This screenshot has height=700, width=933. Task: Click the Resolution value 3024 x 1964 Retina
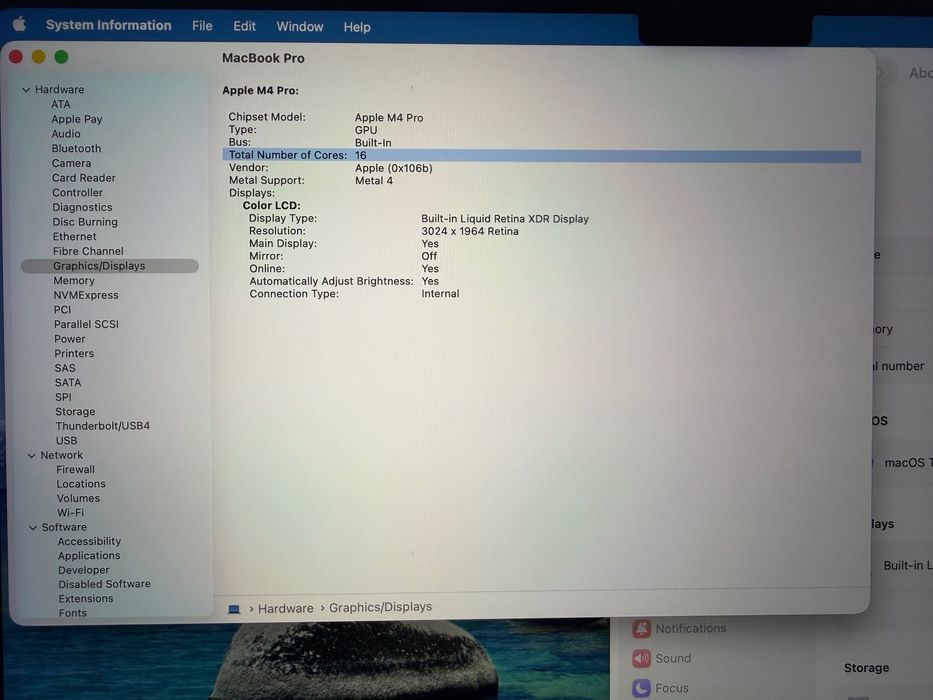point(469,232)
